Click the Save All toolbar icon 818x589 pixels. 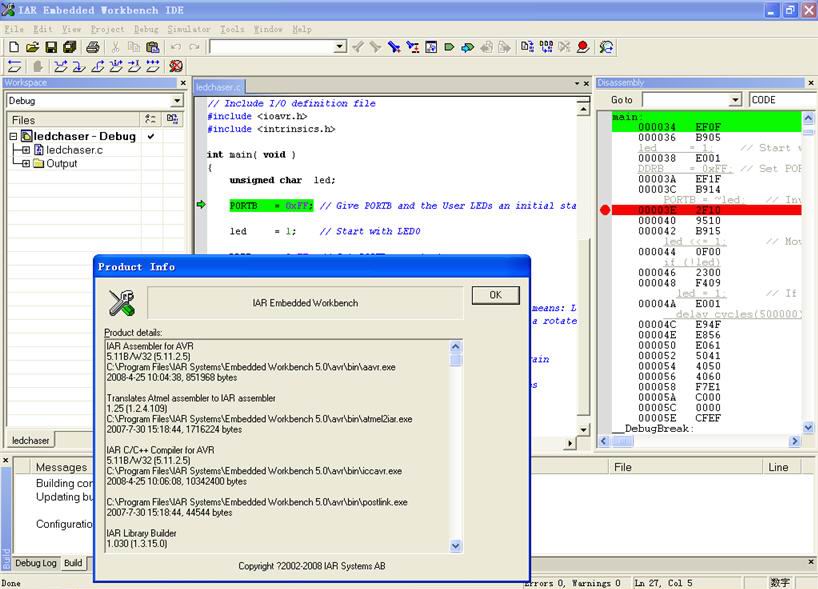click(69, 47)
